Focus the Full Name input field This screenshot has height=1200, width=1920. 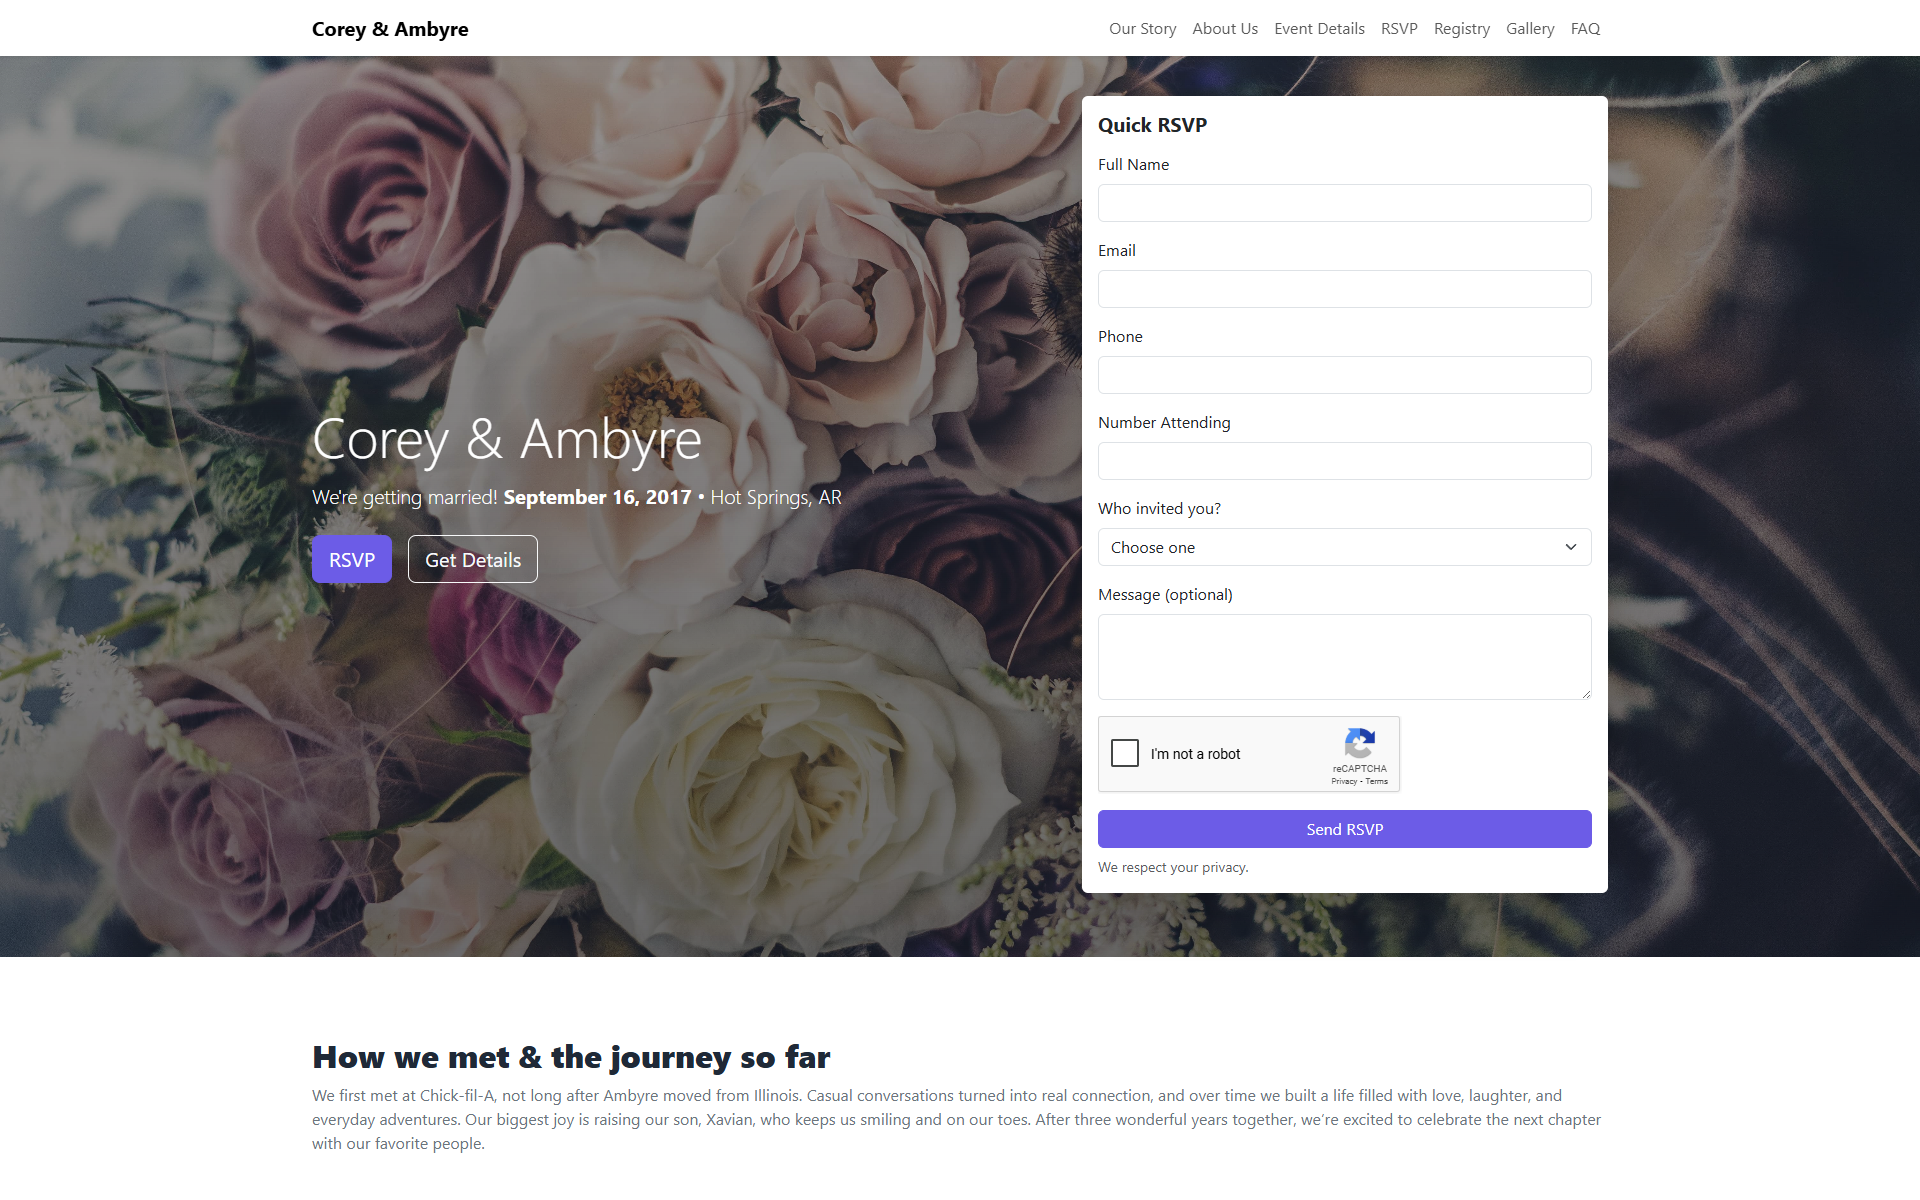1344,203
